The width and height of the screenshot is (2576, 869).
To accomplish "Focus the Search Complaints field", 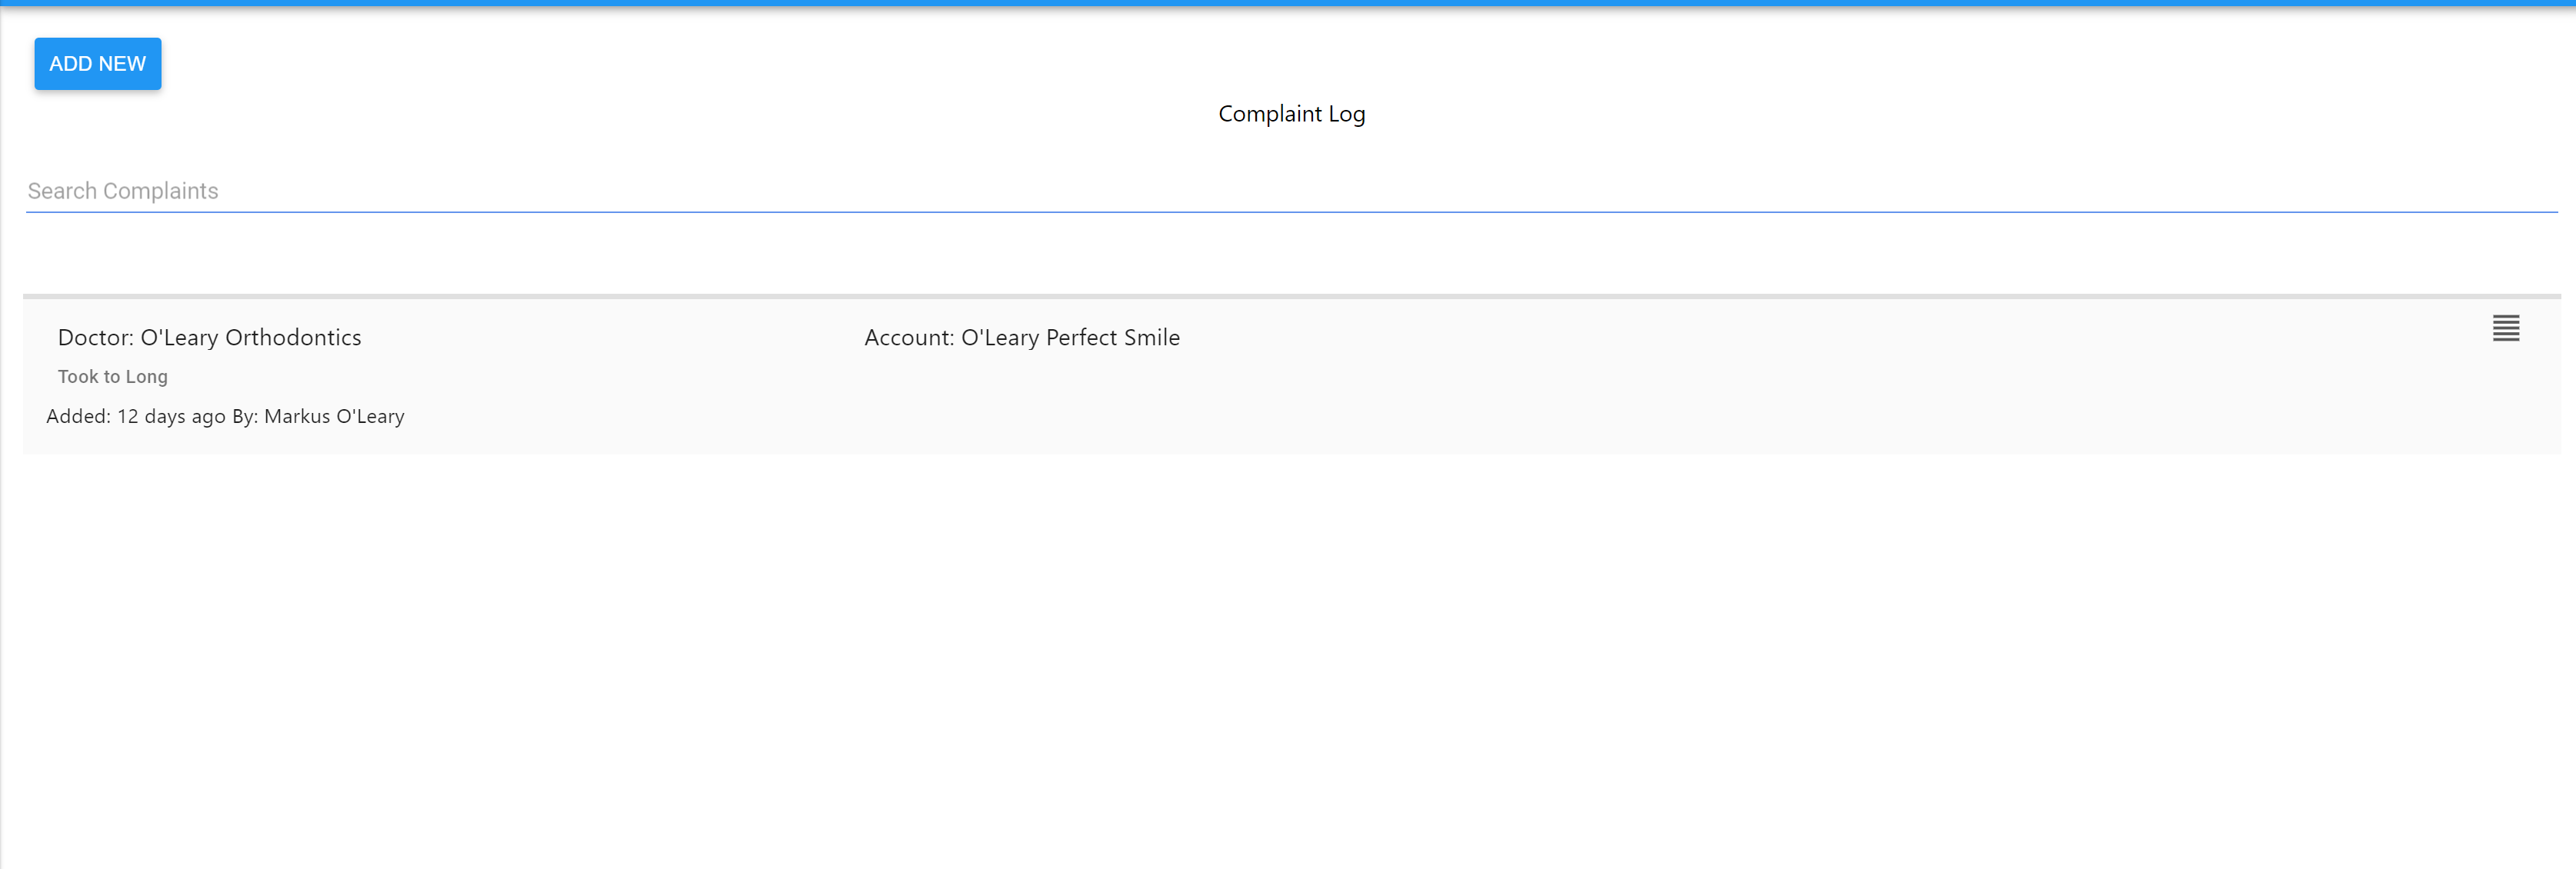I will (x=1290, y=191).
